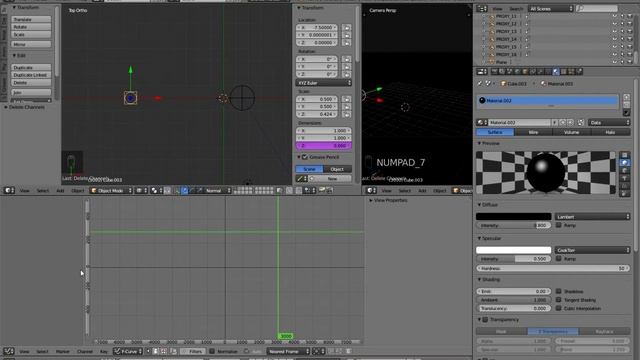Open the Data link dropdown

point(609,122)
